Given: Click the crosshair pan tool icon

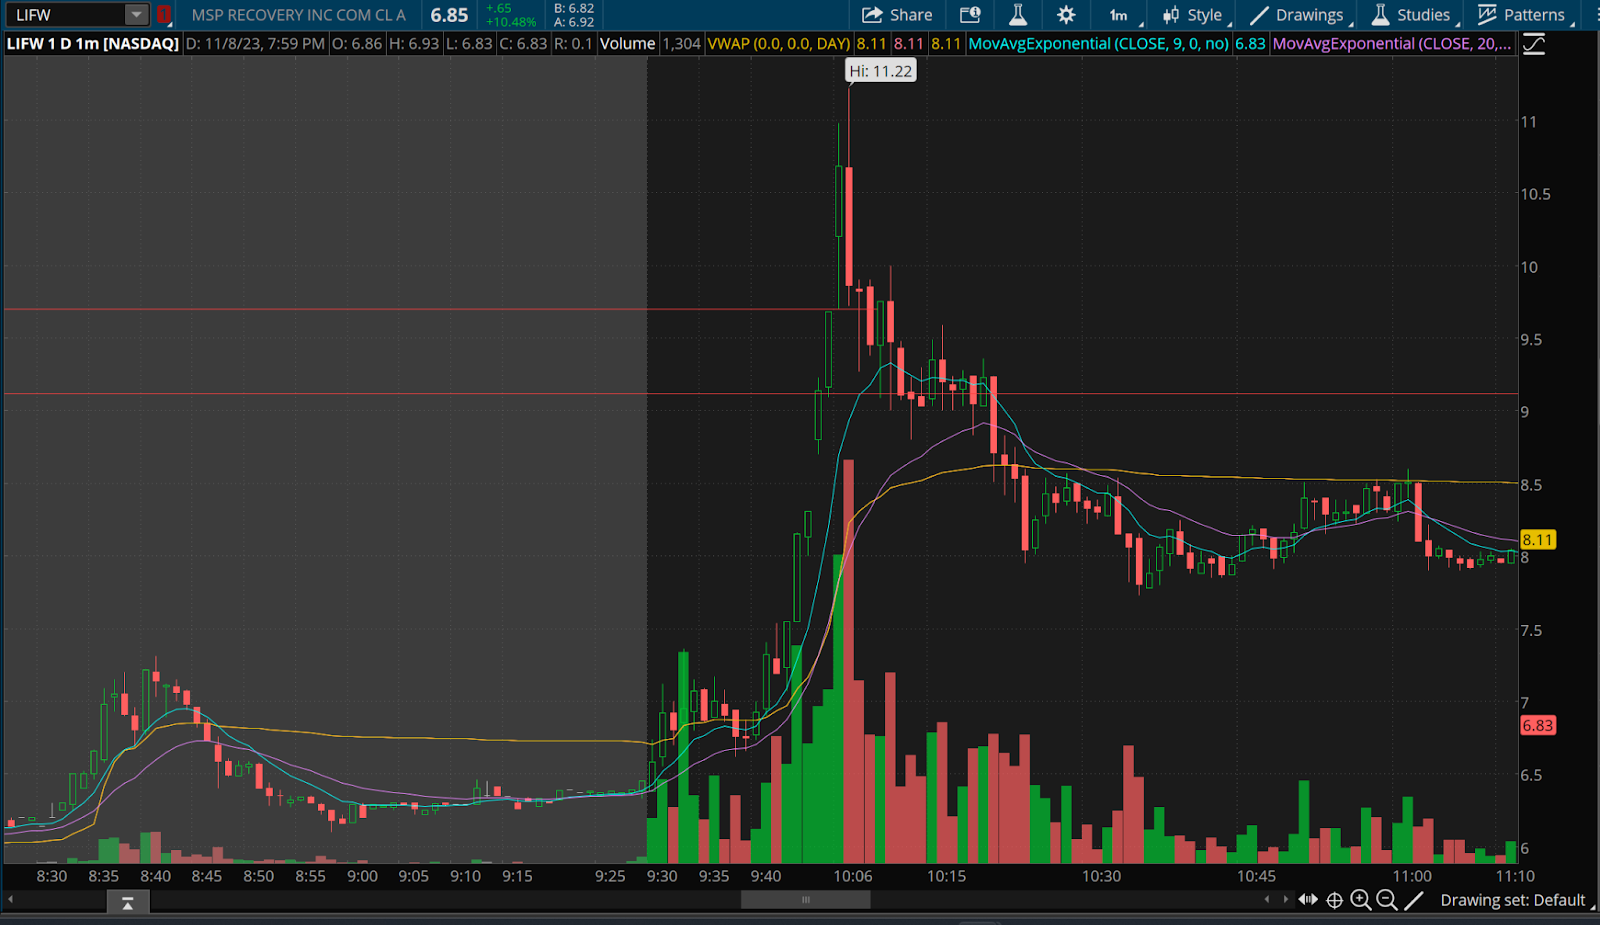Looking at the screenshot, I should [x=1334, y=900].
